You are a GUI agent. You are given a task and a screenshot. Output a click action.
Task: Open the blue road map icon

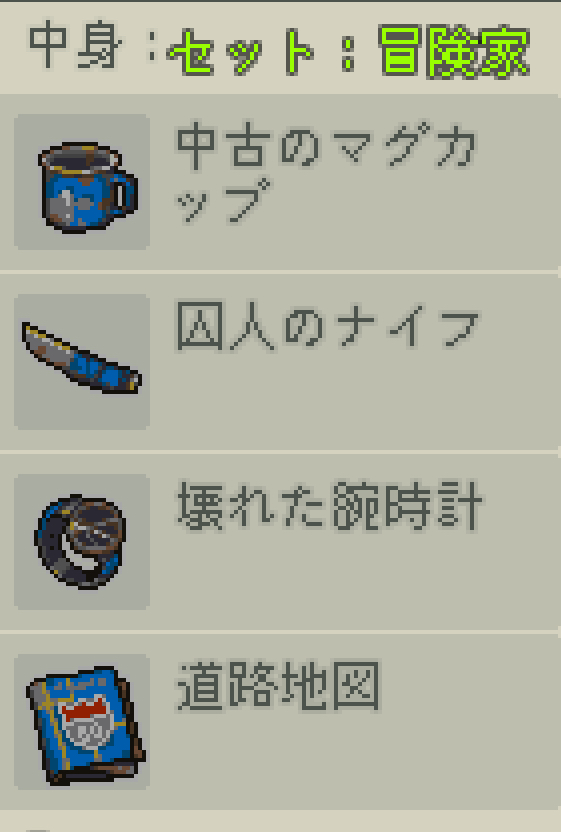(85, 726)
